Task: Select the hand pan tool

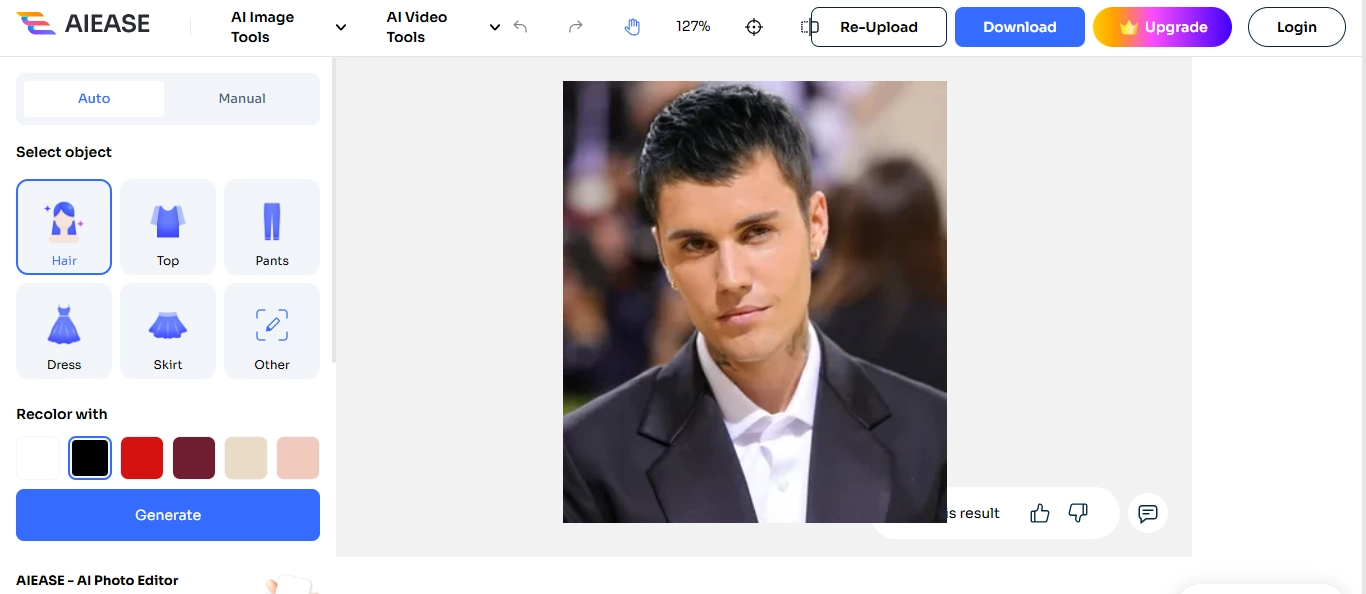Action: 632,27
